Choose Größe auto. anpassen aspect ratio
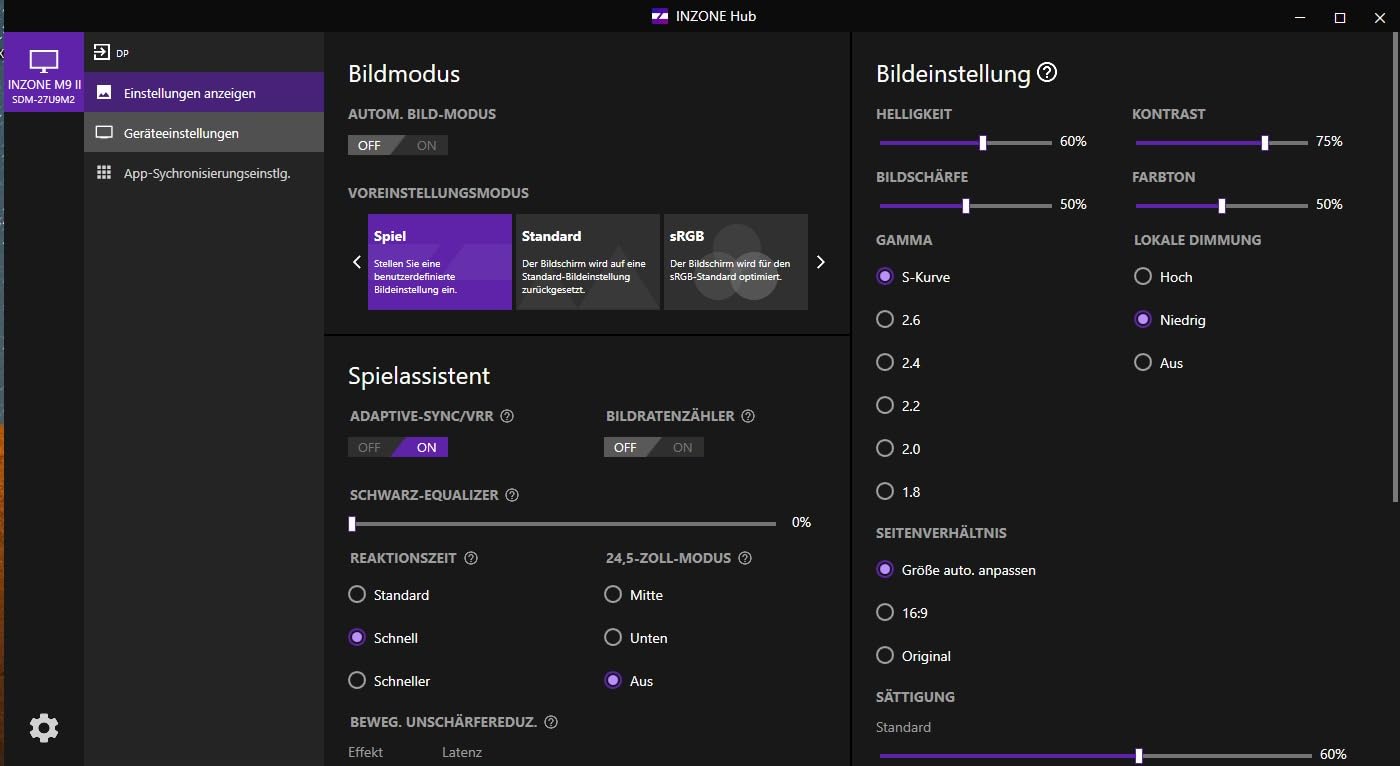The height and width of the screenshot is (766, 1400). point(956,570)
